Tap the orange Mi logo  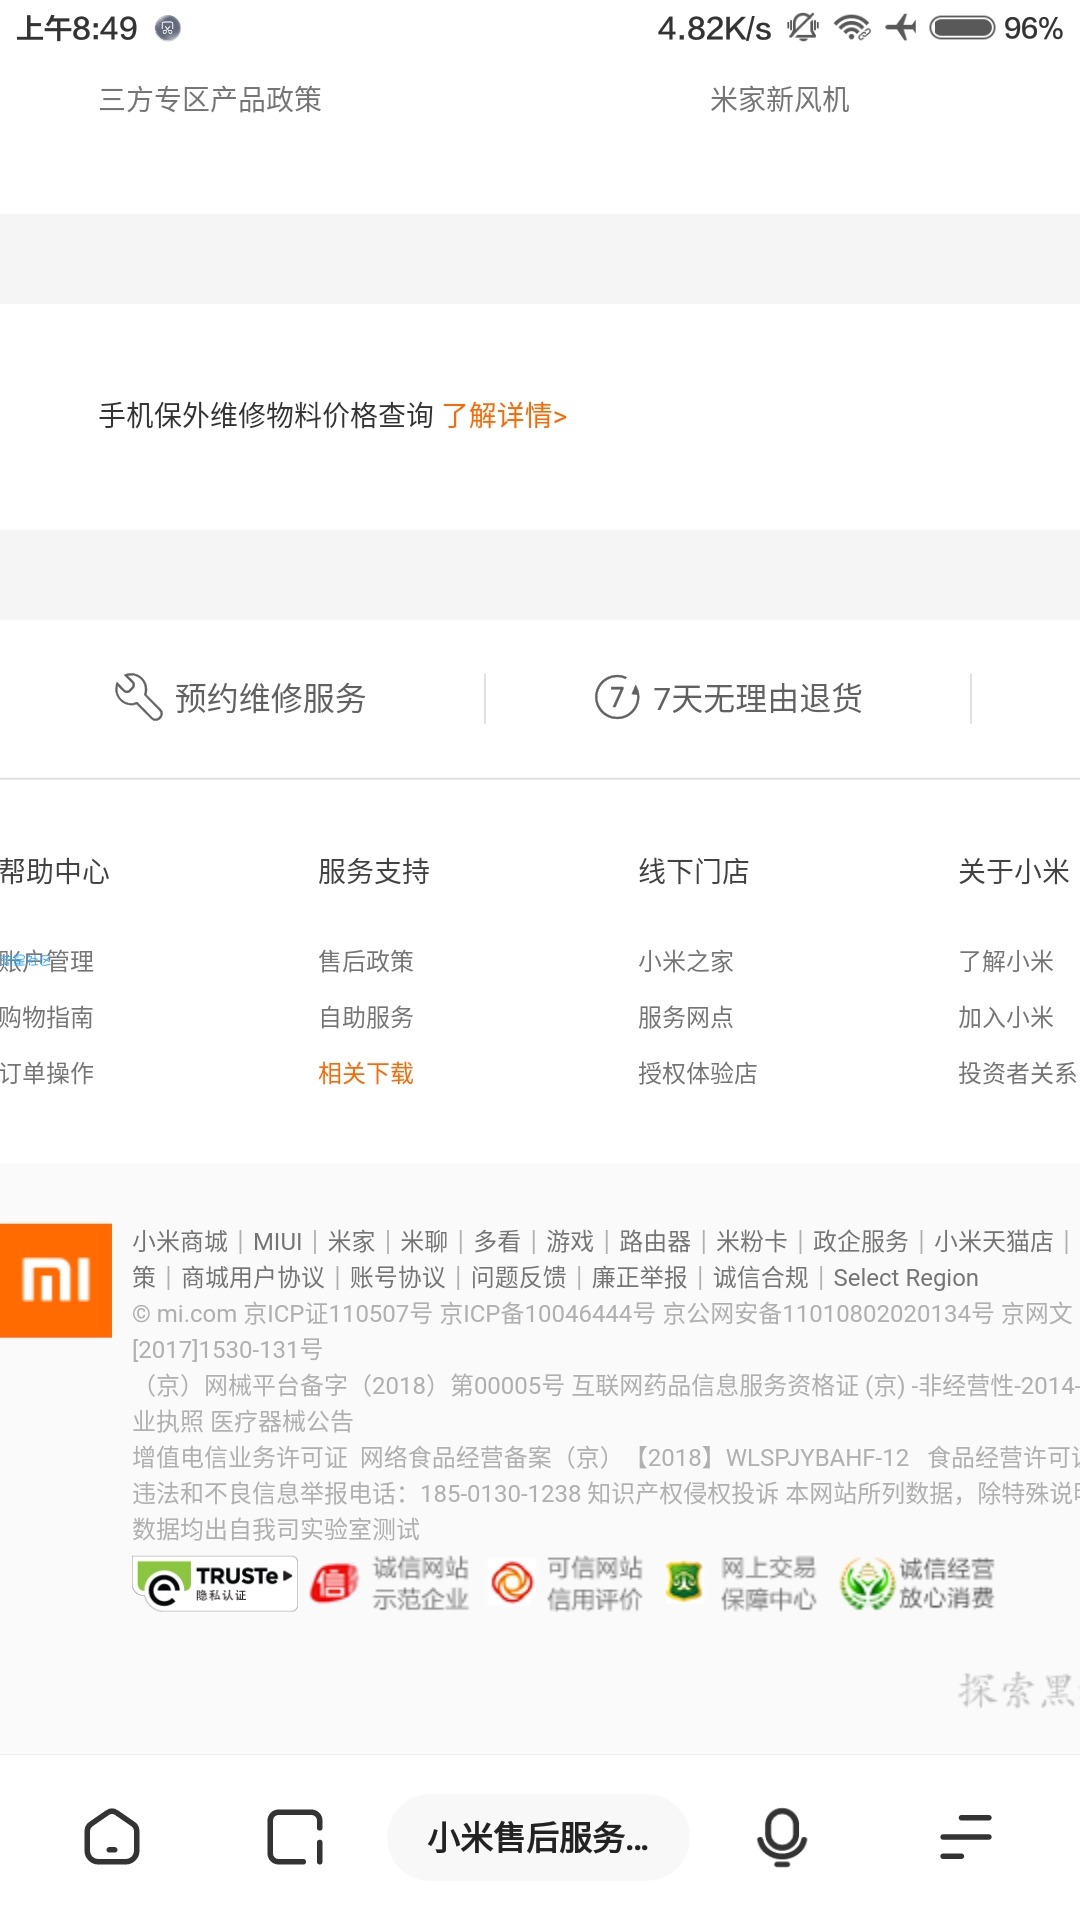[56, 1280]
